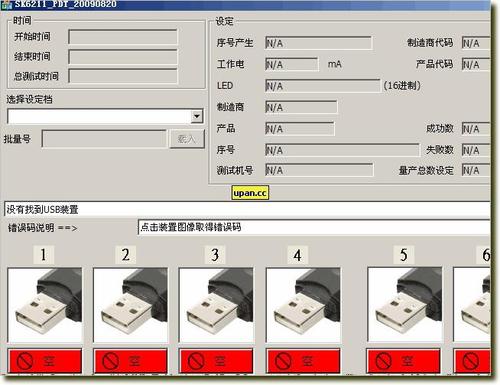Click USB device image number 5
500x385 pixels.
tap(405, 305)
